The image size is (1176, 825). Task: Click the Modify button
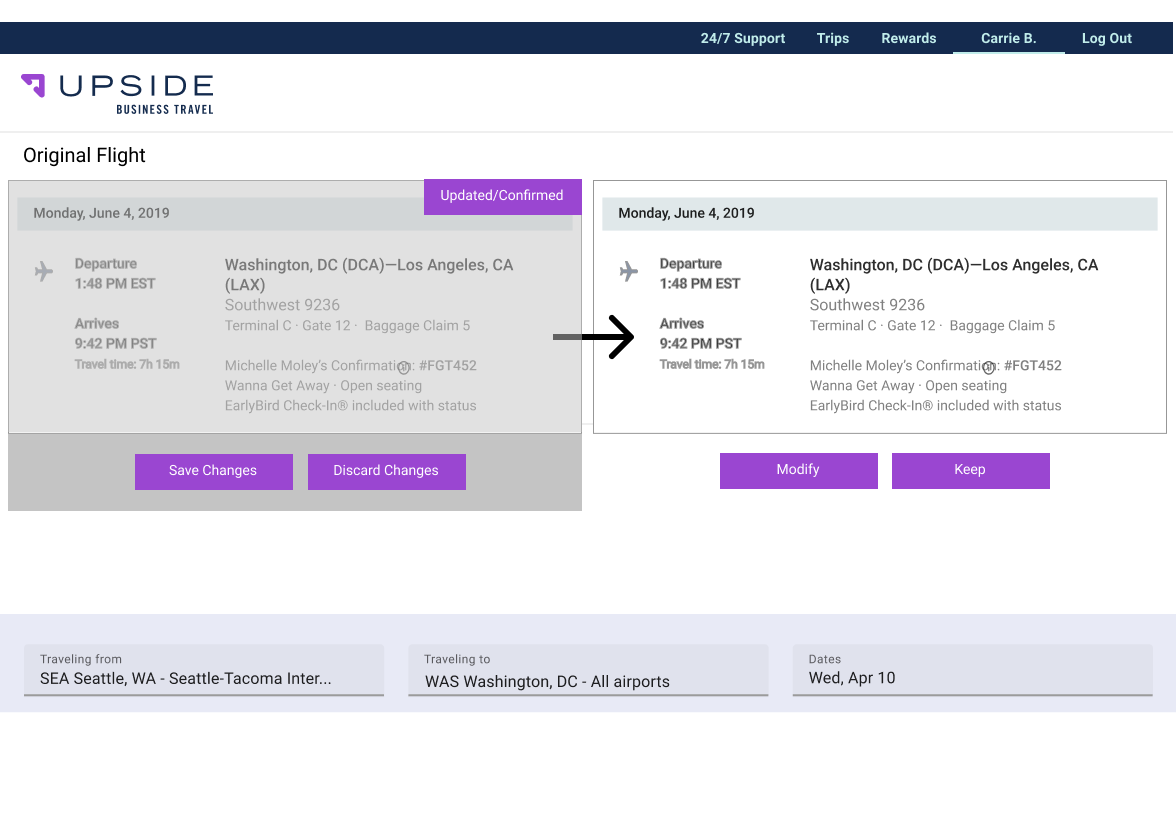coord(799,470)
